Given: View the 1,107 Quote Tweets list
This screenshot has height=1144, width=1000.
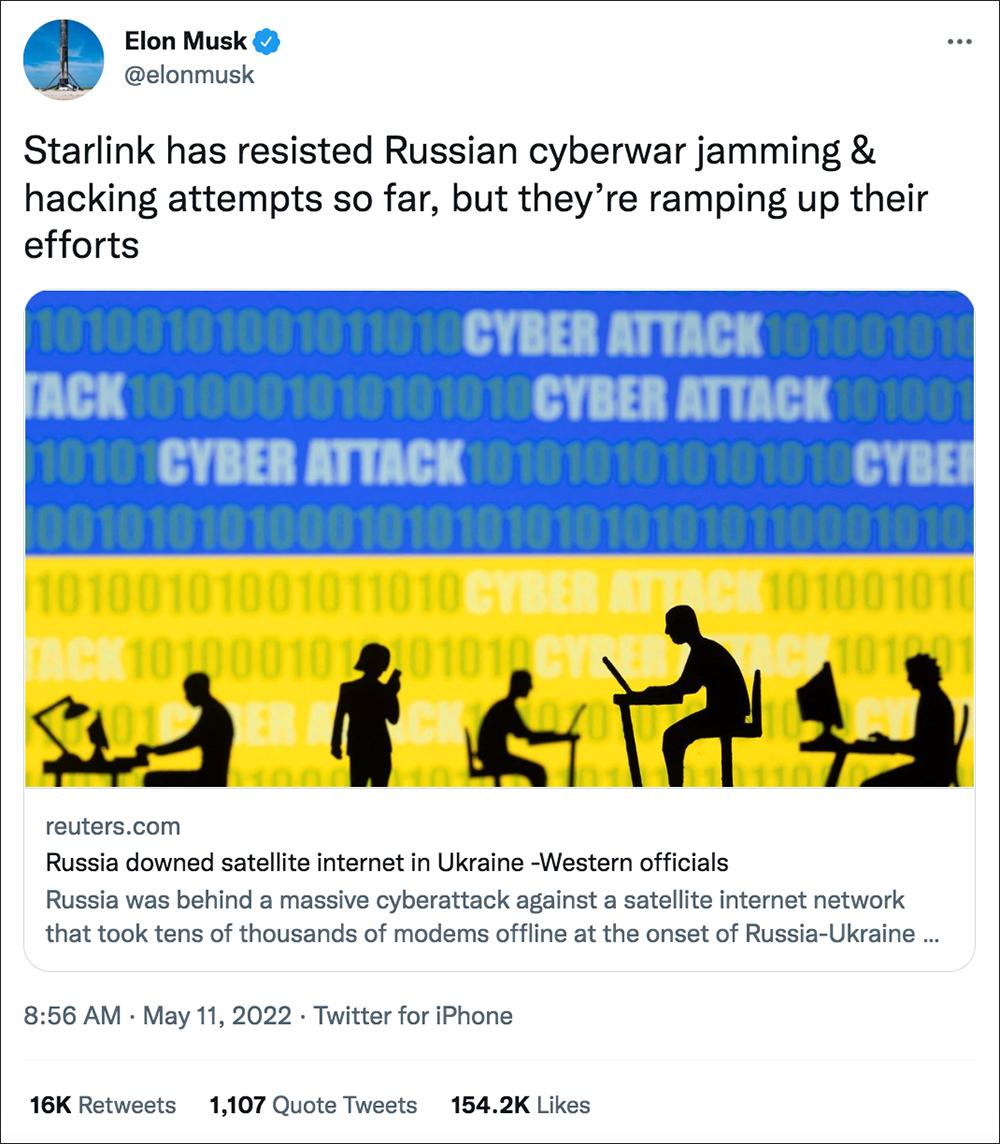Looking at the screenshot, I should [313, 1105].
